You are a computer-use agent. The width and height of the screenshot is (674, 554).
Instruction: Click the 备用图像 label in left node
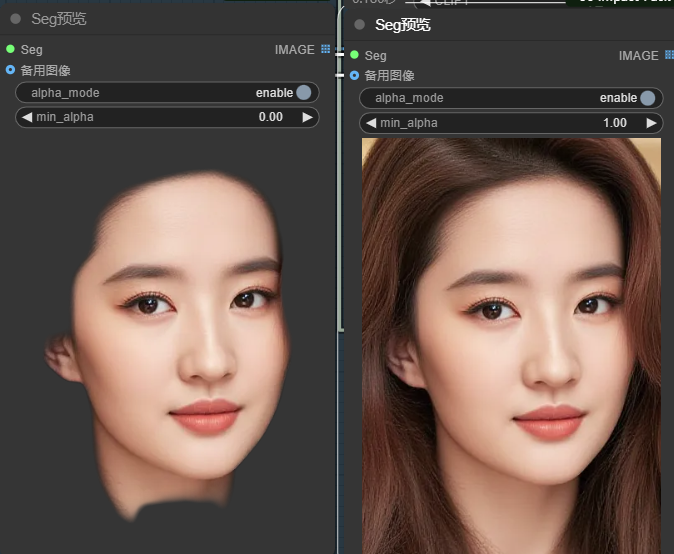[x=46, y=70]
